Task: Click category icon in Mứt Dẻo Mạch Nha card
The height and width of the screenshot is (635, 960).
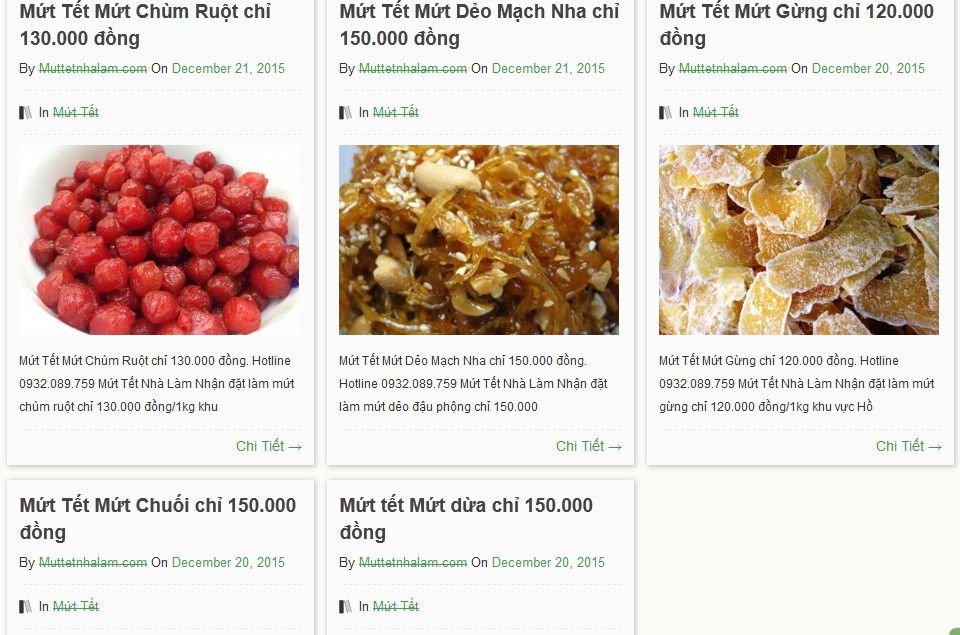Action: click(x=345, y=113)
